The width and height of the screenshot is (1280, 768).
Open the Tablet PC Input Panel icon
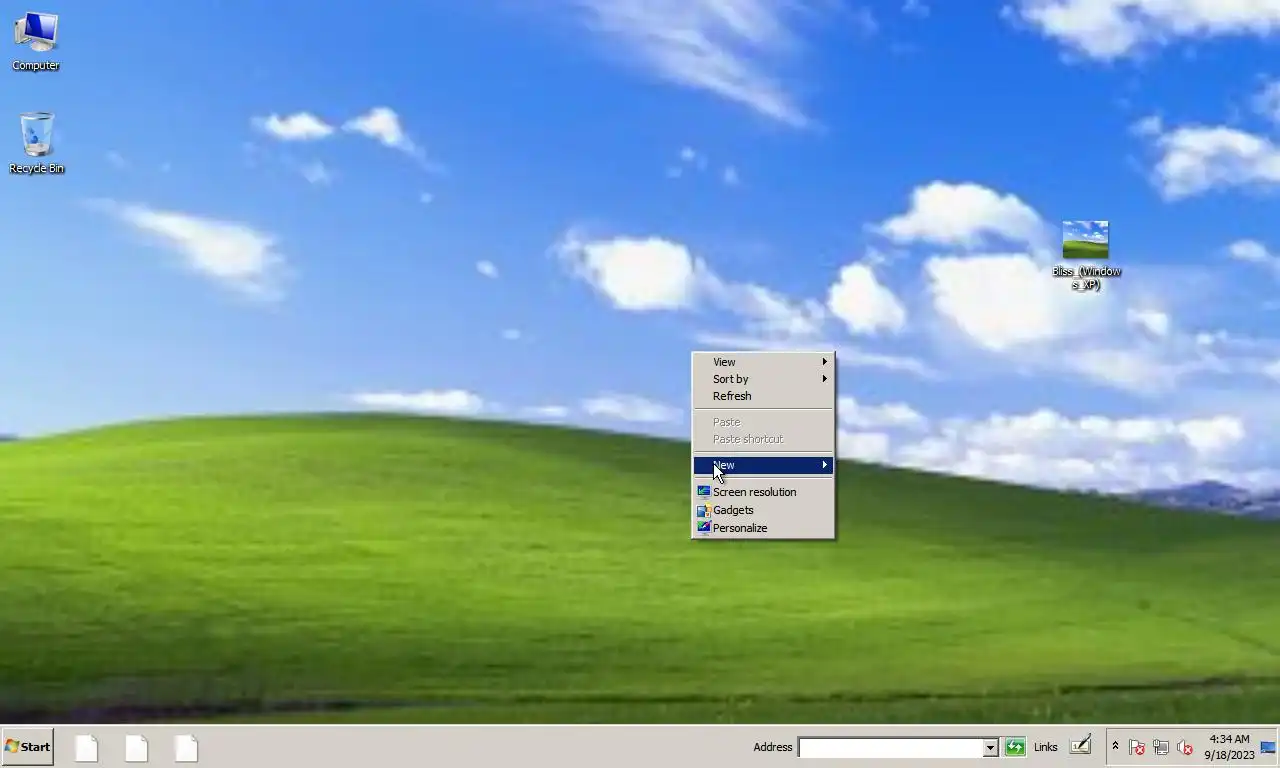1080,745
